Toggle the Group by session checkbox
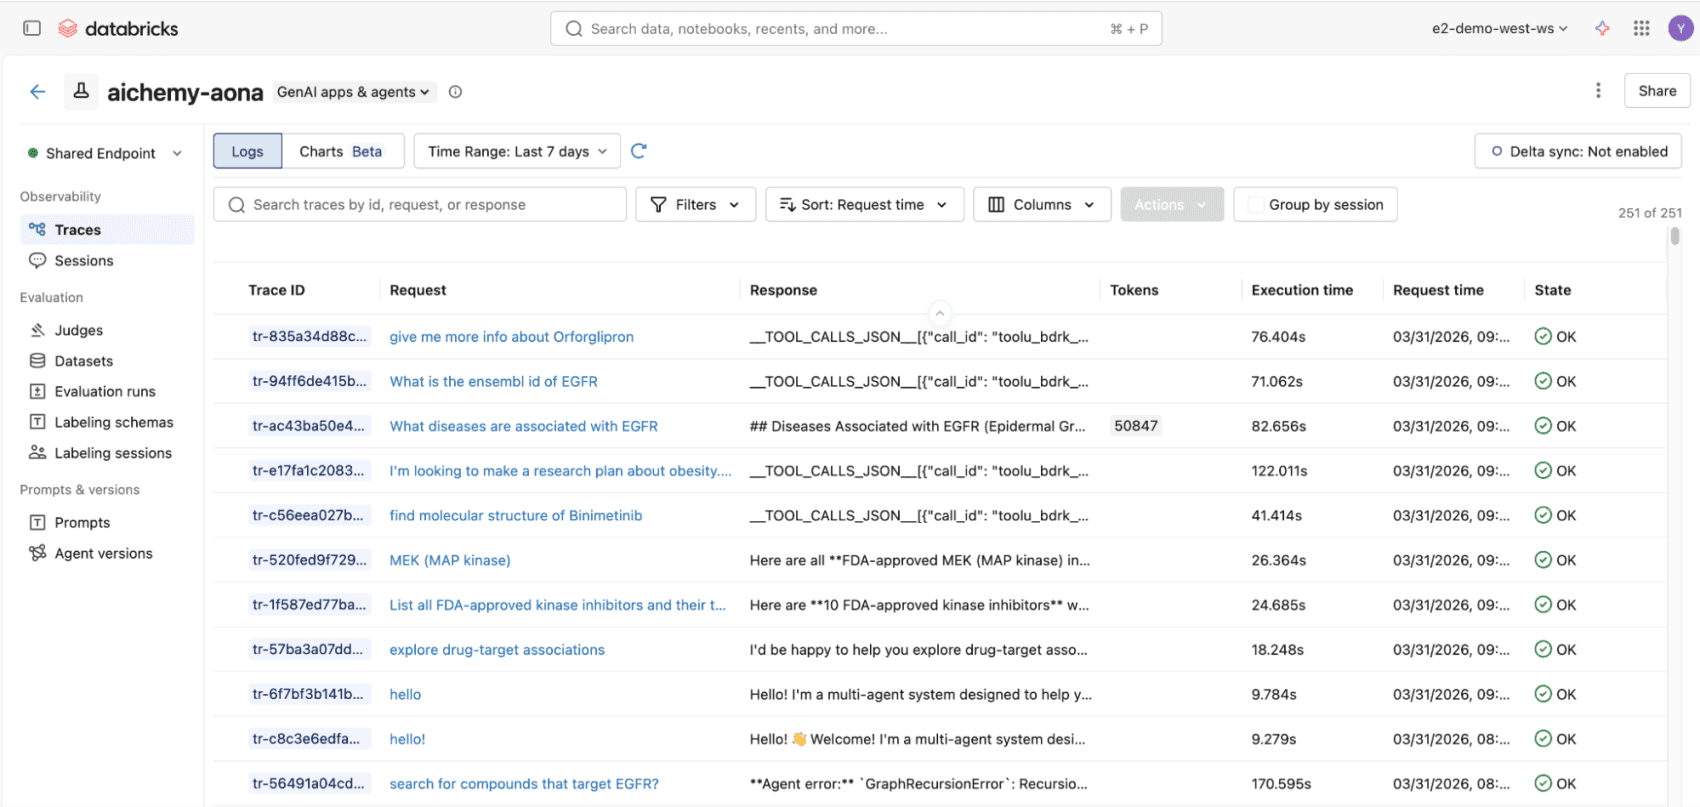 [1255, 205]
